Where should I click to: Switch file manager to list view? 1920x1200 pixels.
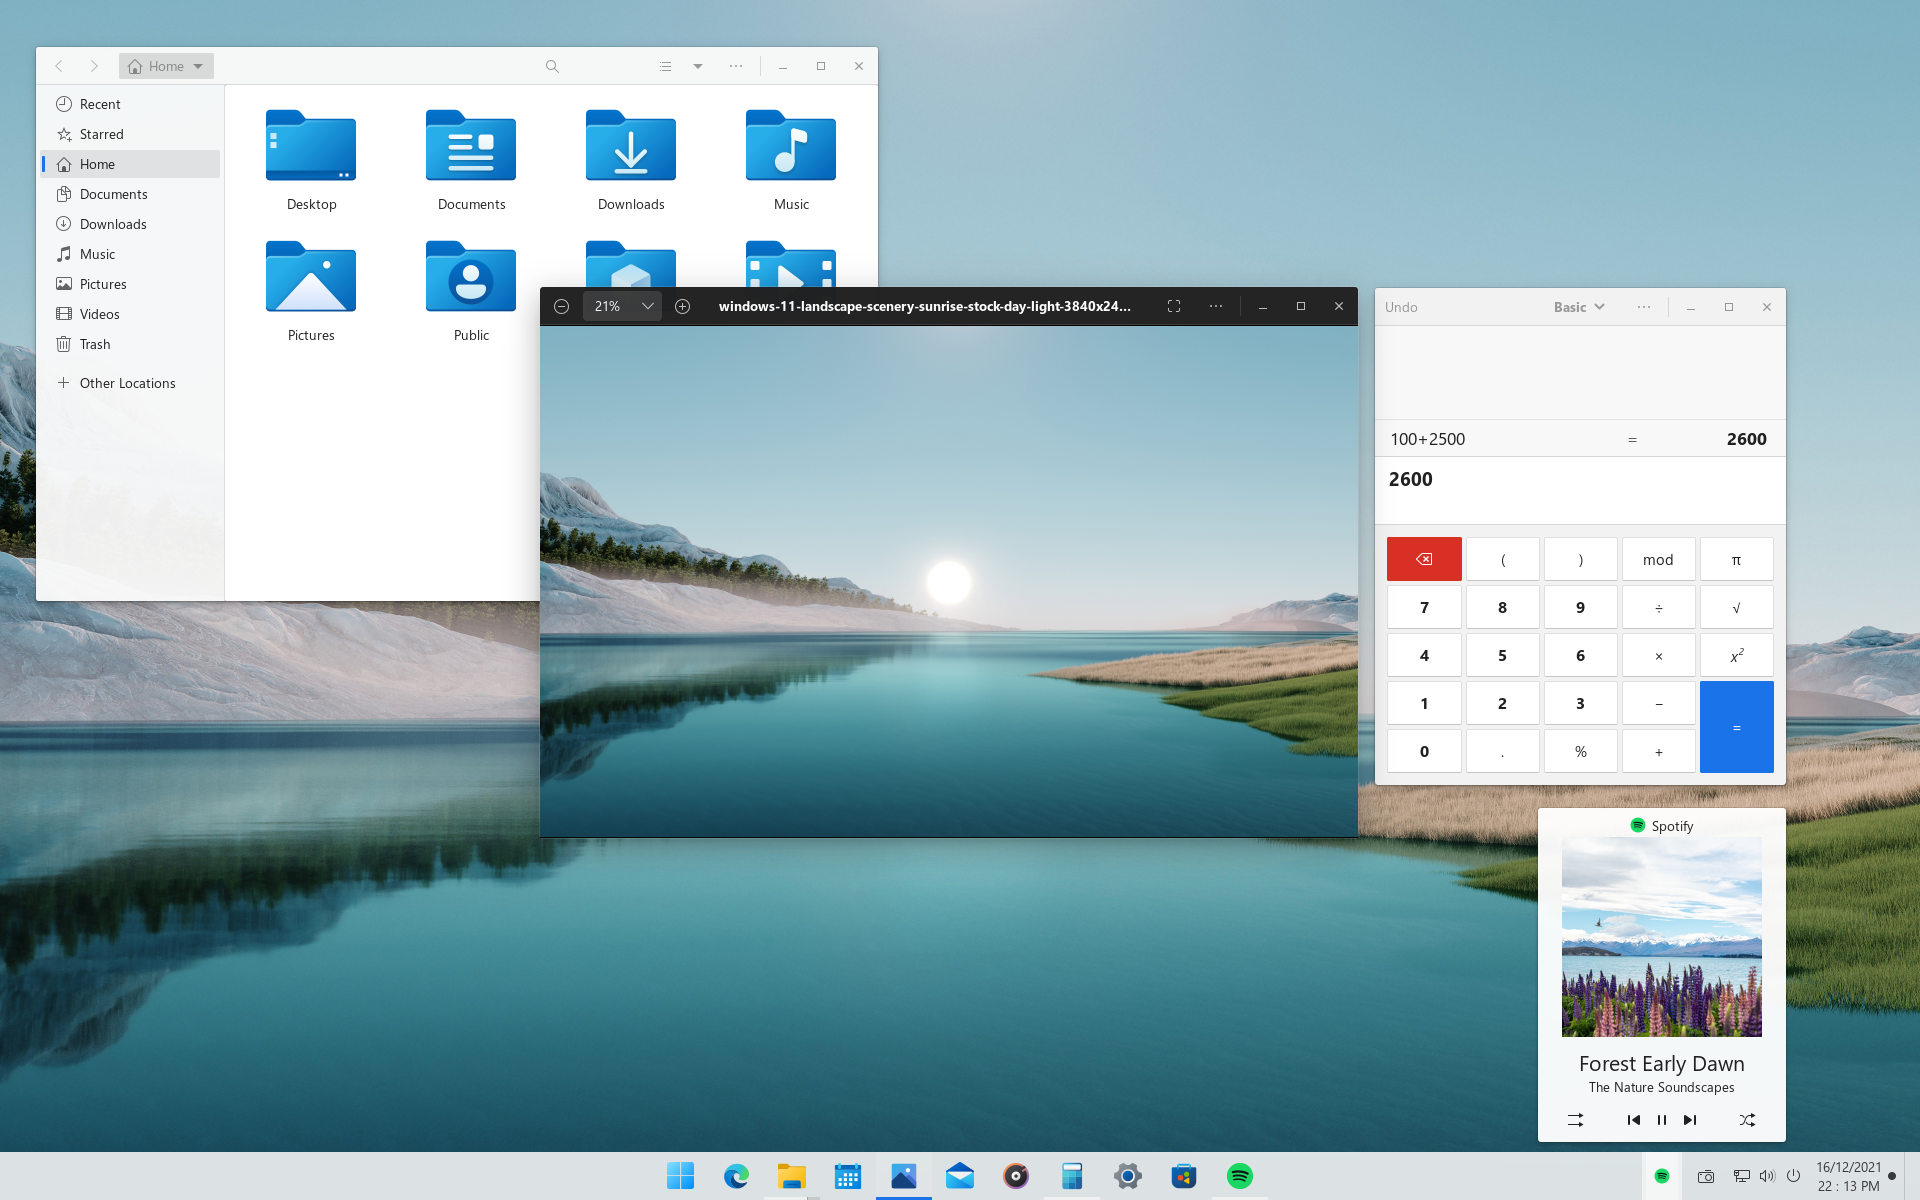point(665,66)
